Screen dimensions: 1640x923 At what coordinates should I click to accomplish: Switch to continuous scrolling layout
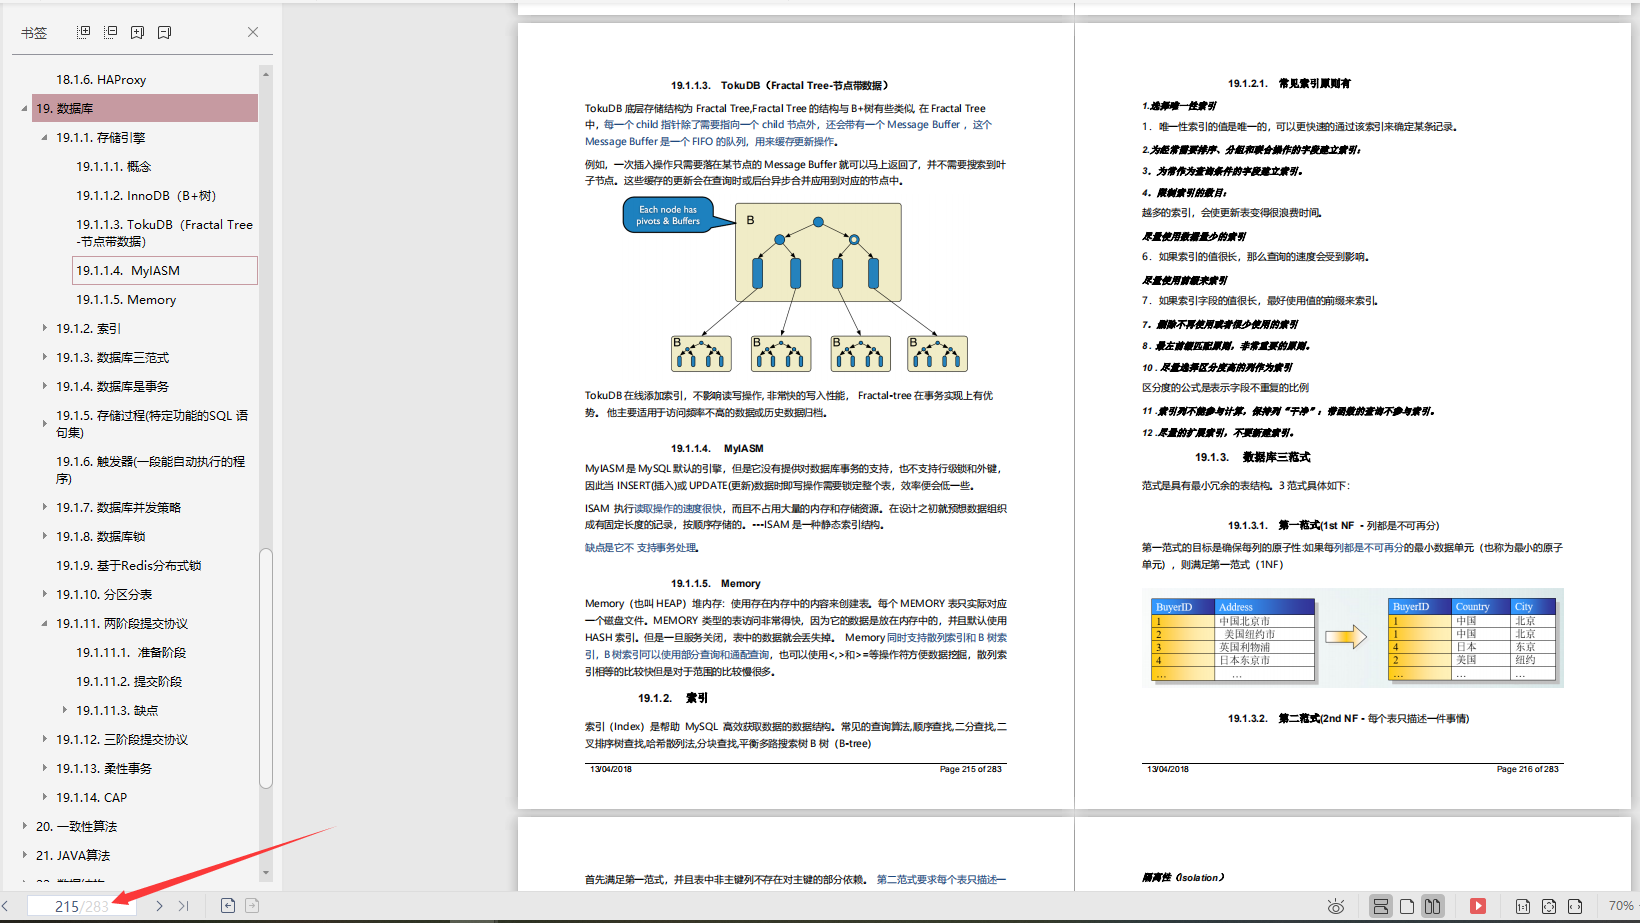click(1381, 906)
